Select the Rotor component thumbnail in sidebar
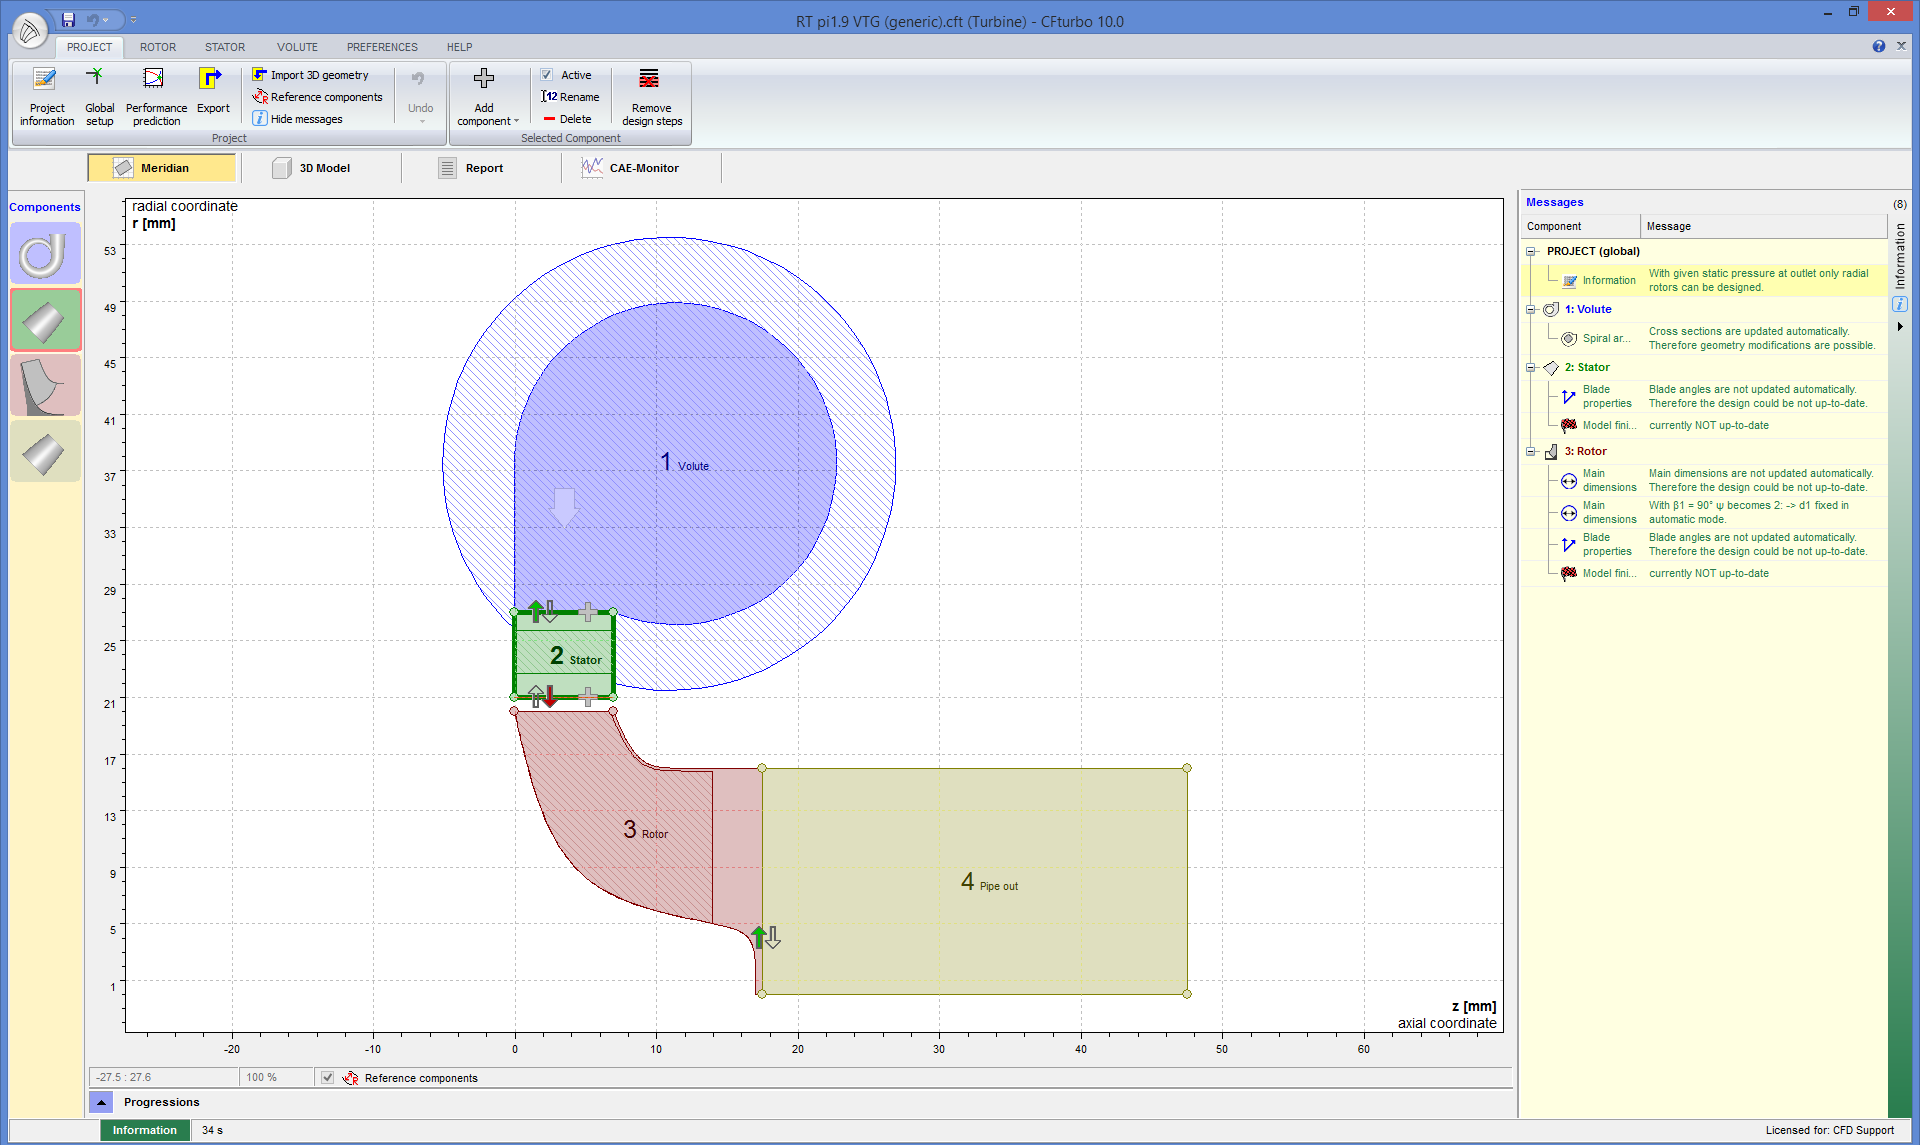This screenshot has height=1145, width=1920. [45, 386]
